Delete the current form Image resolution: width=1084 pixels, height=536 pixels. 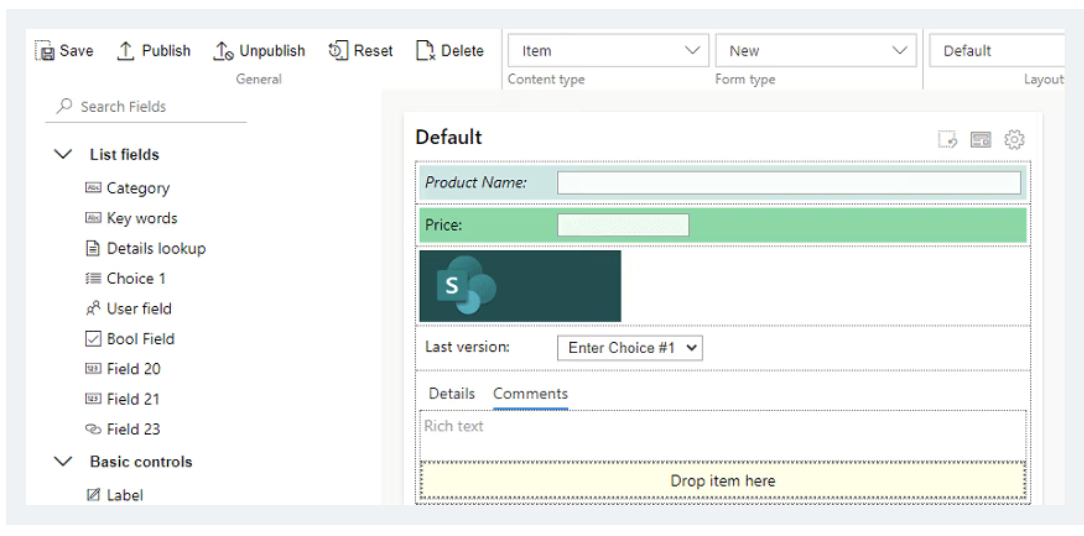coord(449,51)
